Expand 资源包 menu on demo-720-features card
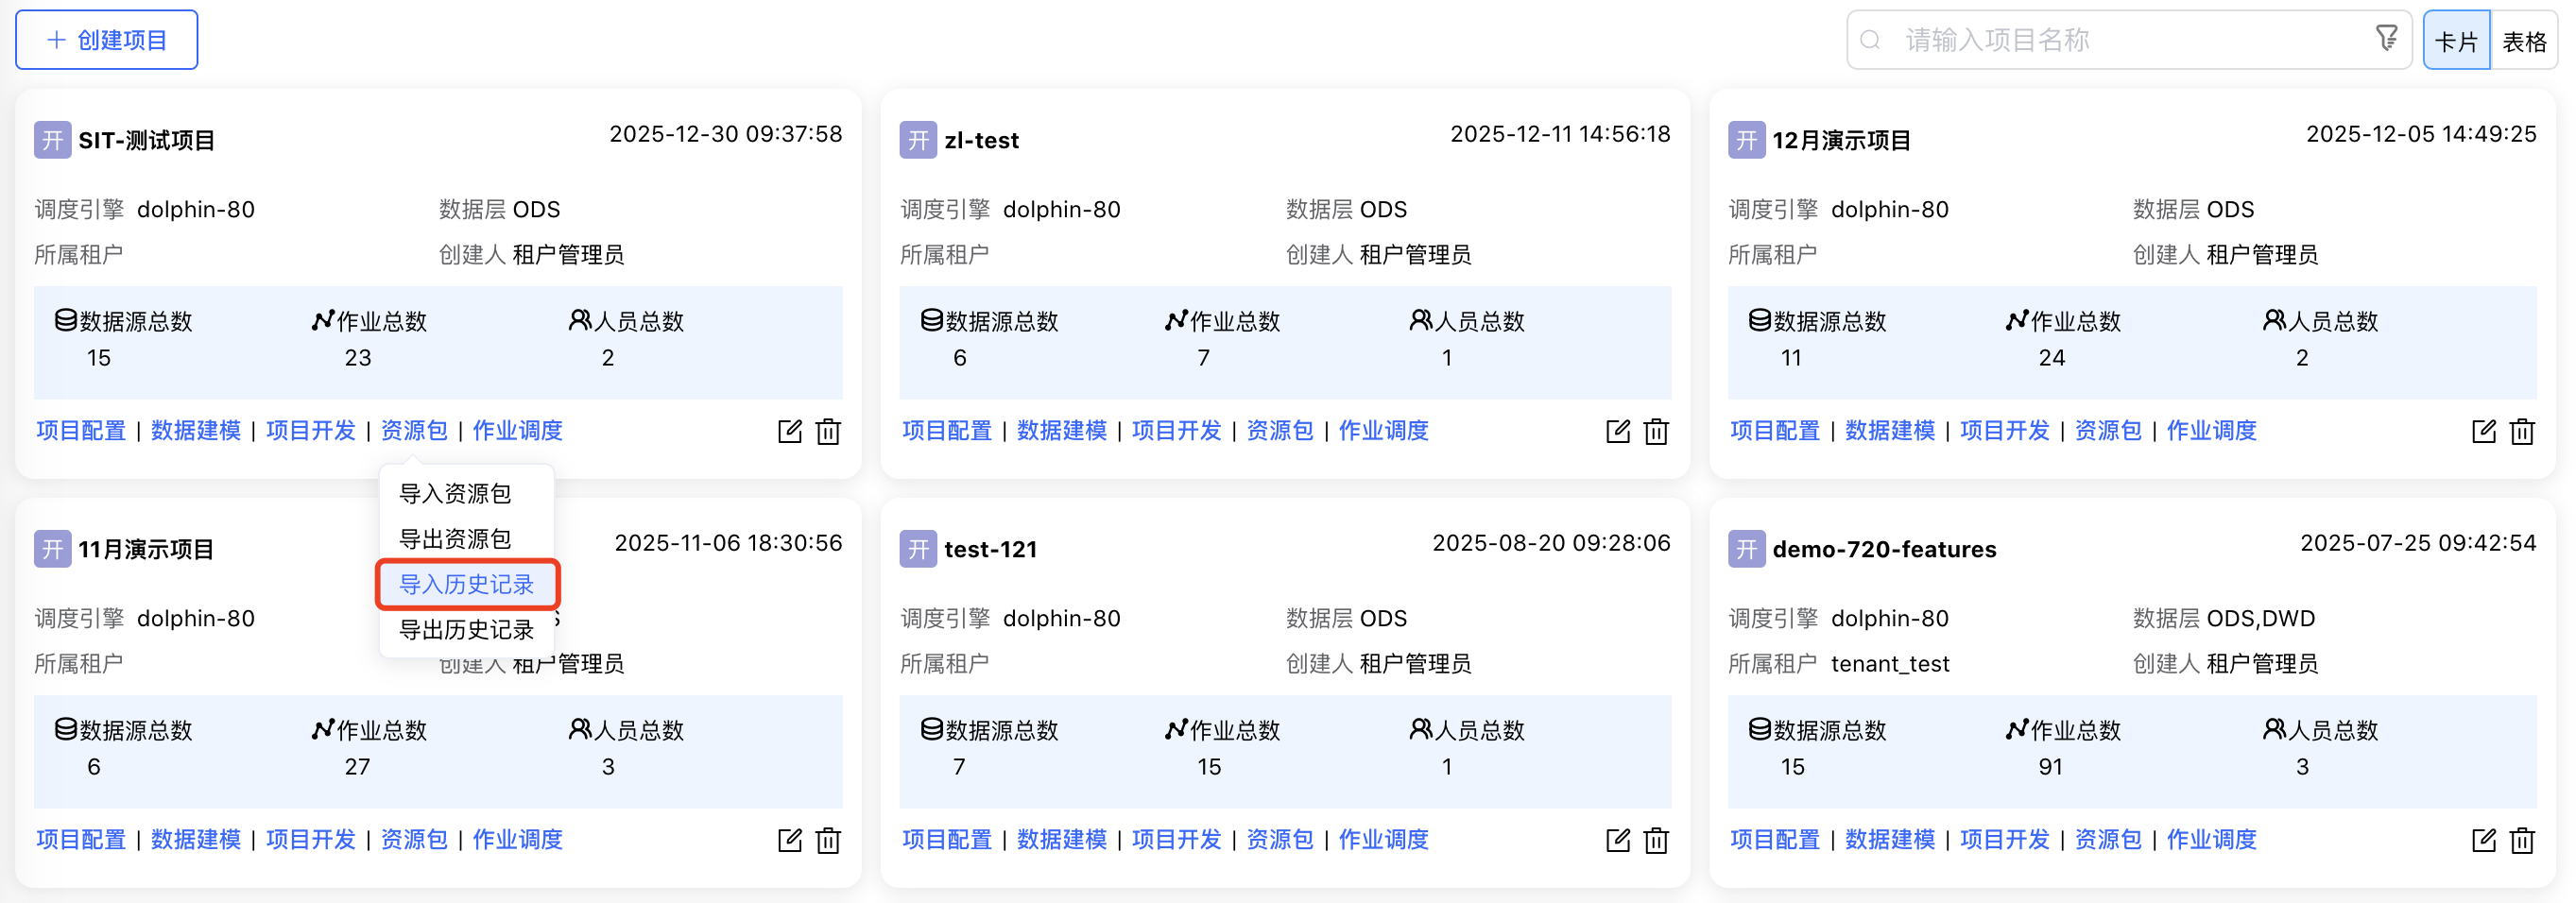 tap(2108, 840)
